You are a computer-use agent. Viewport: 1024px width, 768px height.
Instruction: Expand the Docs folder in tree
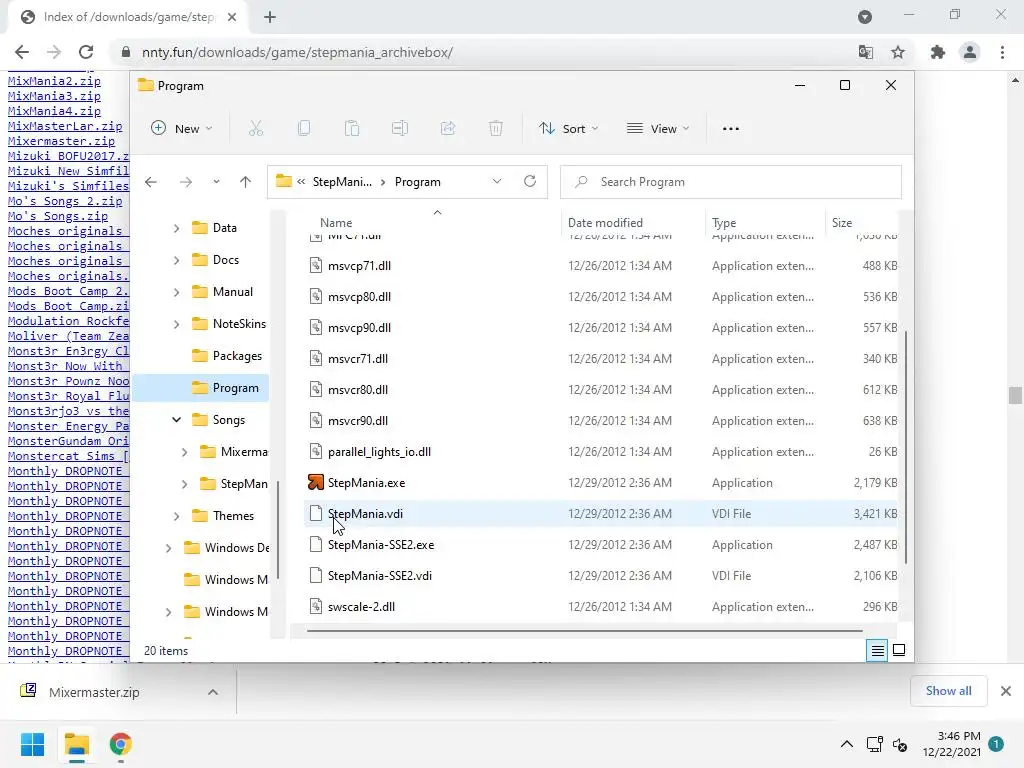(176, 260)
